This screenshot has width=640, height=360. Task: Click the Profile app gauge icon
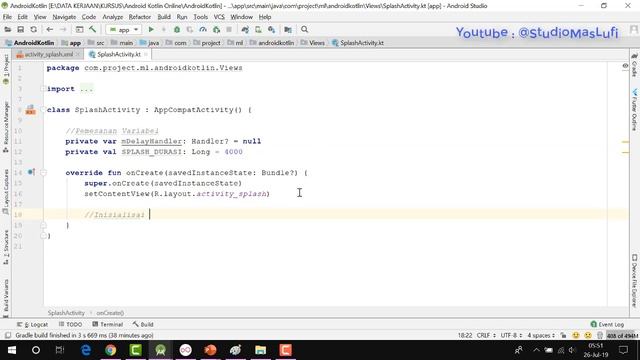pos(203,29)
